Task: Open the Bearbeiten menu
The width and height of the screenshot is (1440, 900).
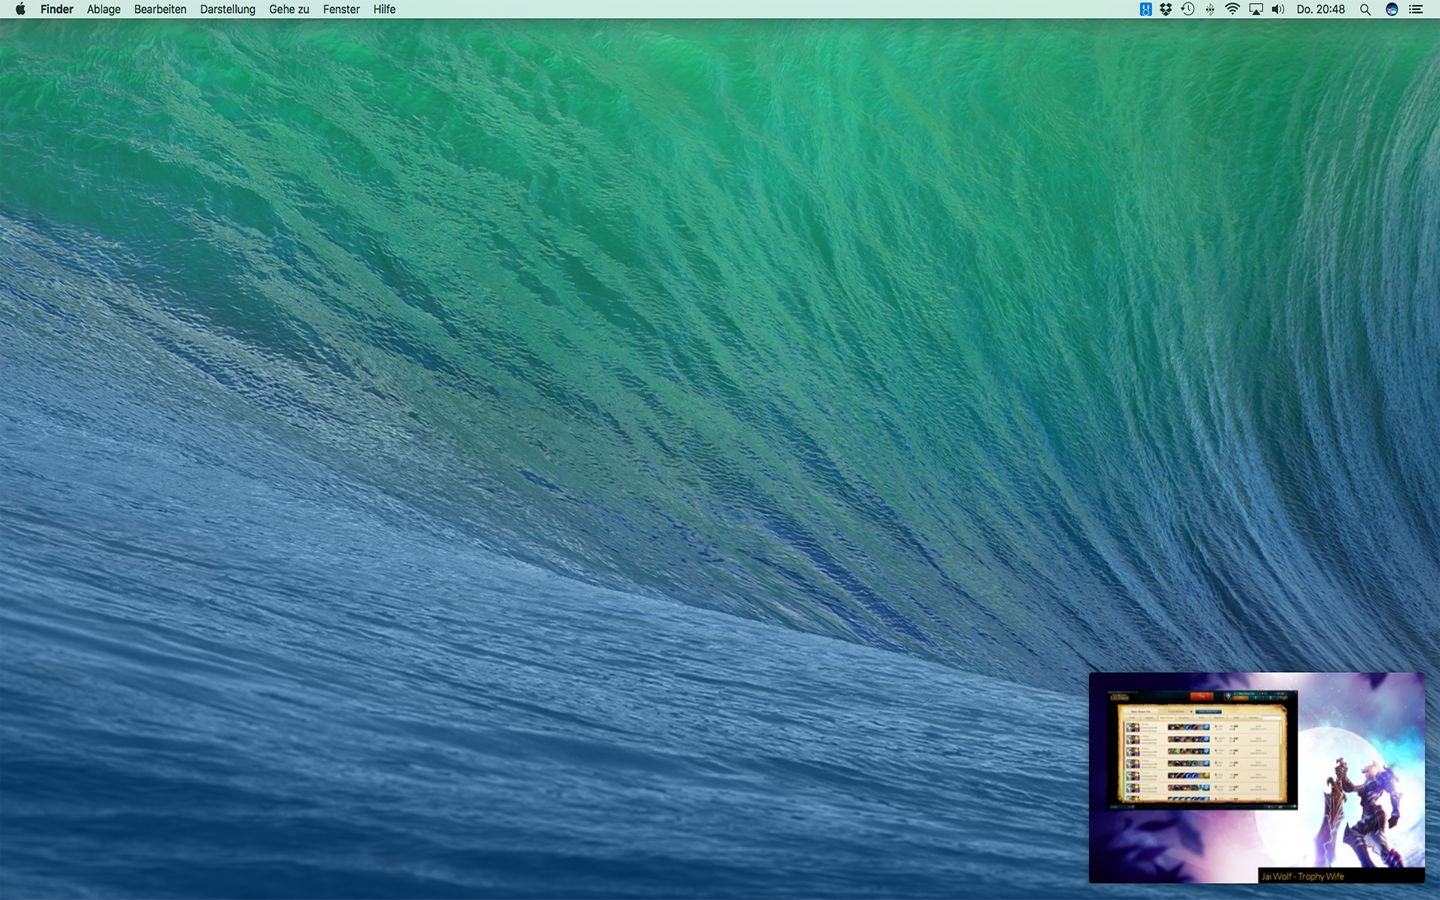Action: pos(160,9)
